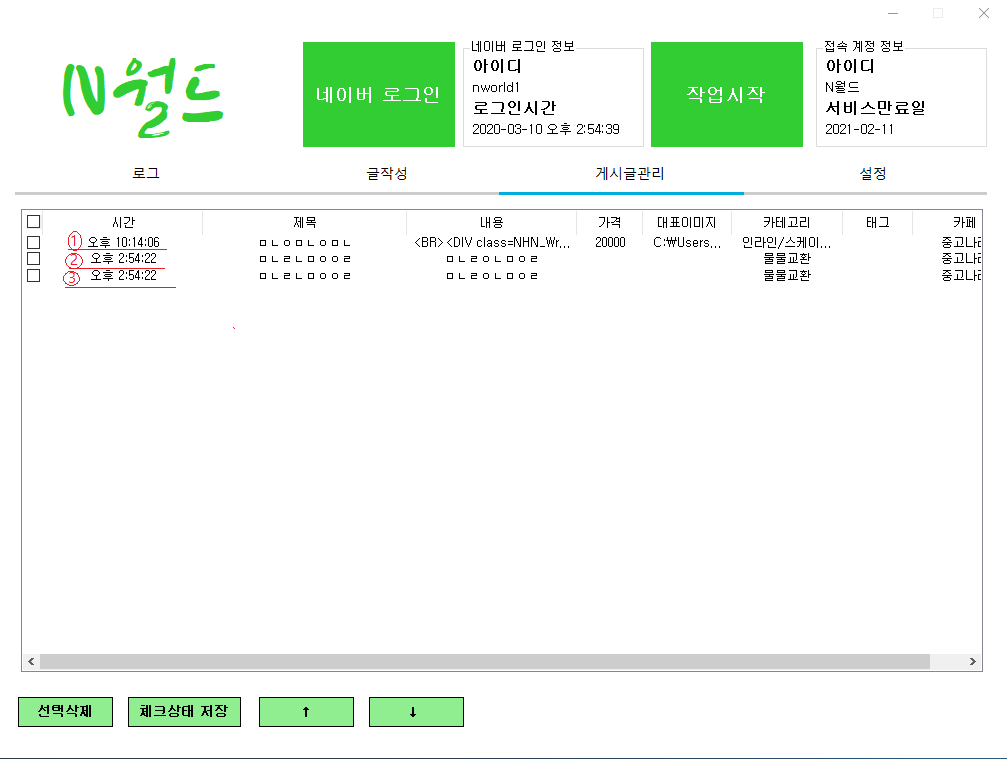Click the 태그 column header
This screenshot has width=1007, height=759.
click(x=877, y=222)
